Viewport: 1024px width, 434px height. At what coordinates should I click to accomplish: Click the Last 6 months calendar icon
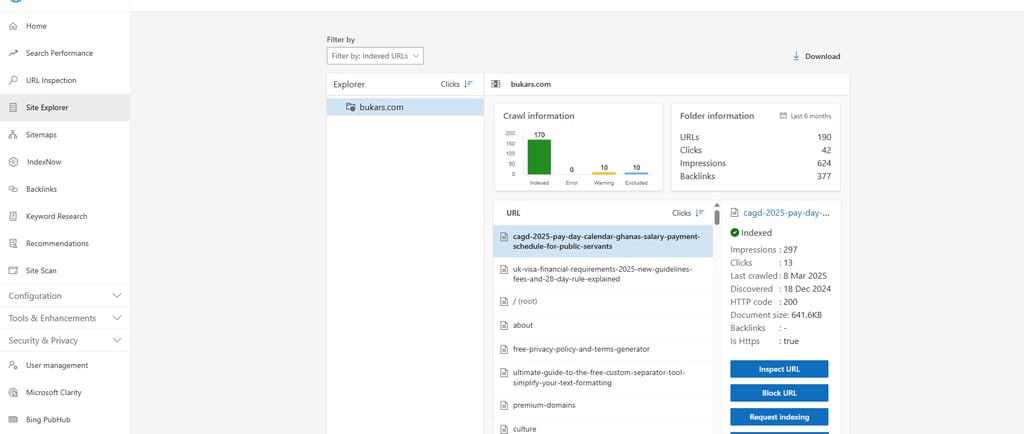(x=783, y=116)
